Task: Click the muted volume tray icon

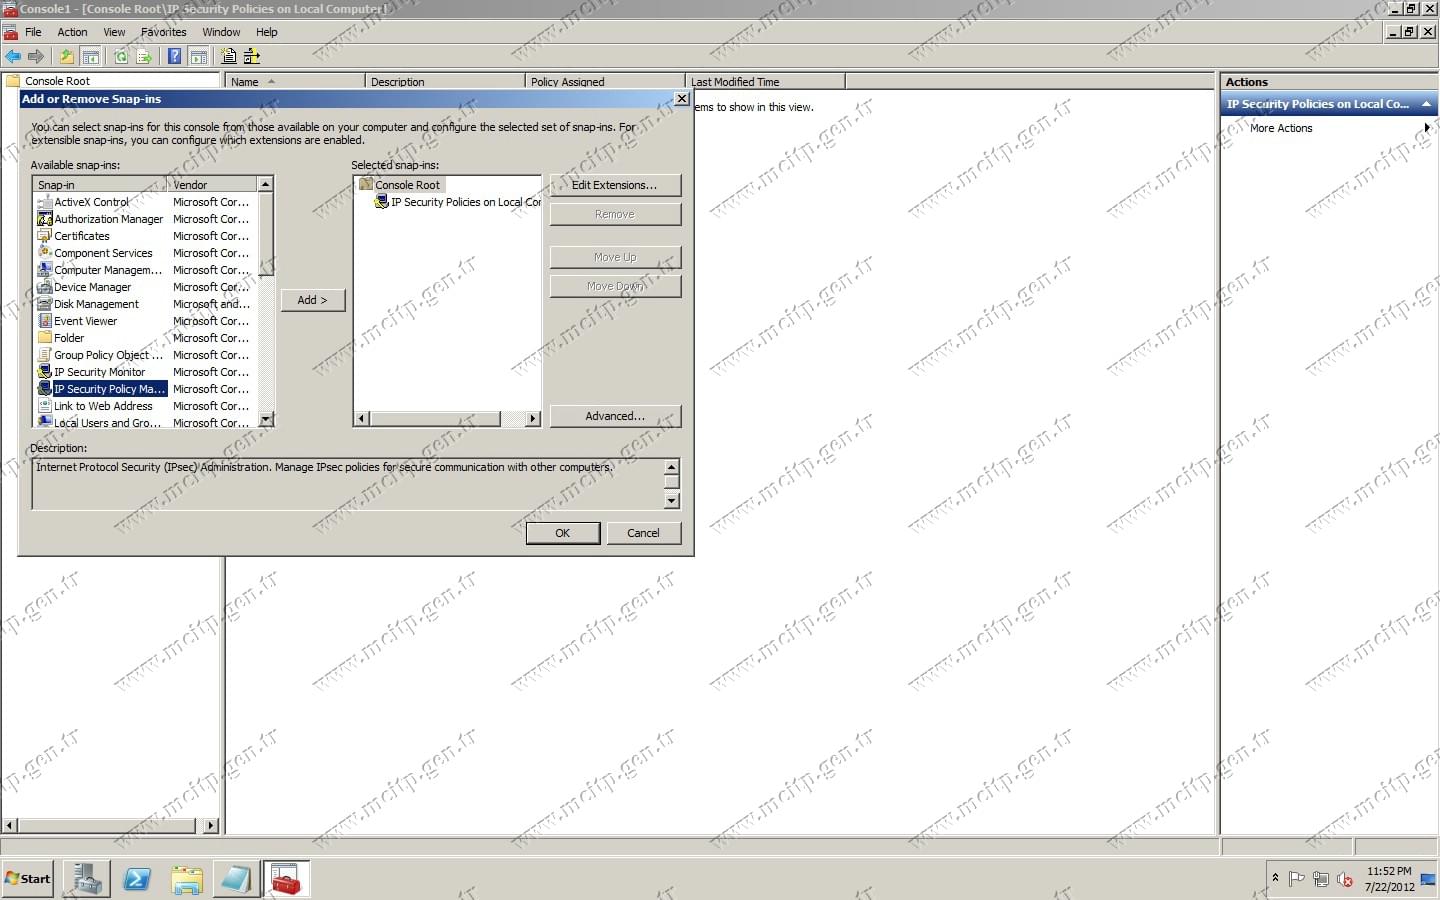Action: tap(1345, 880)
